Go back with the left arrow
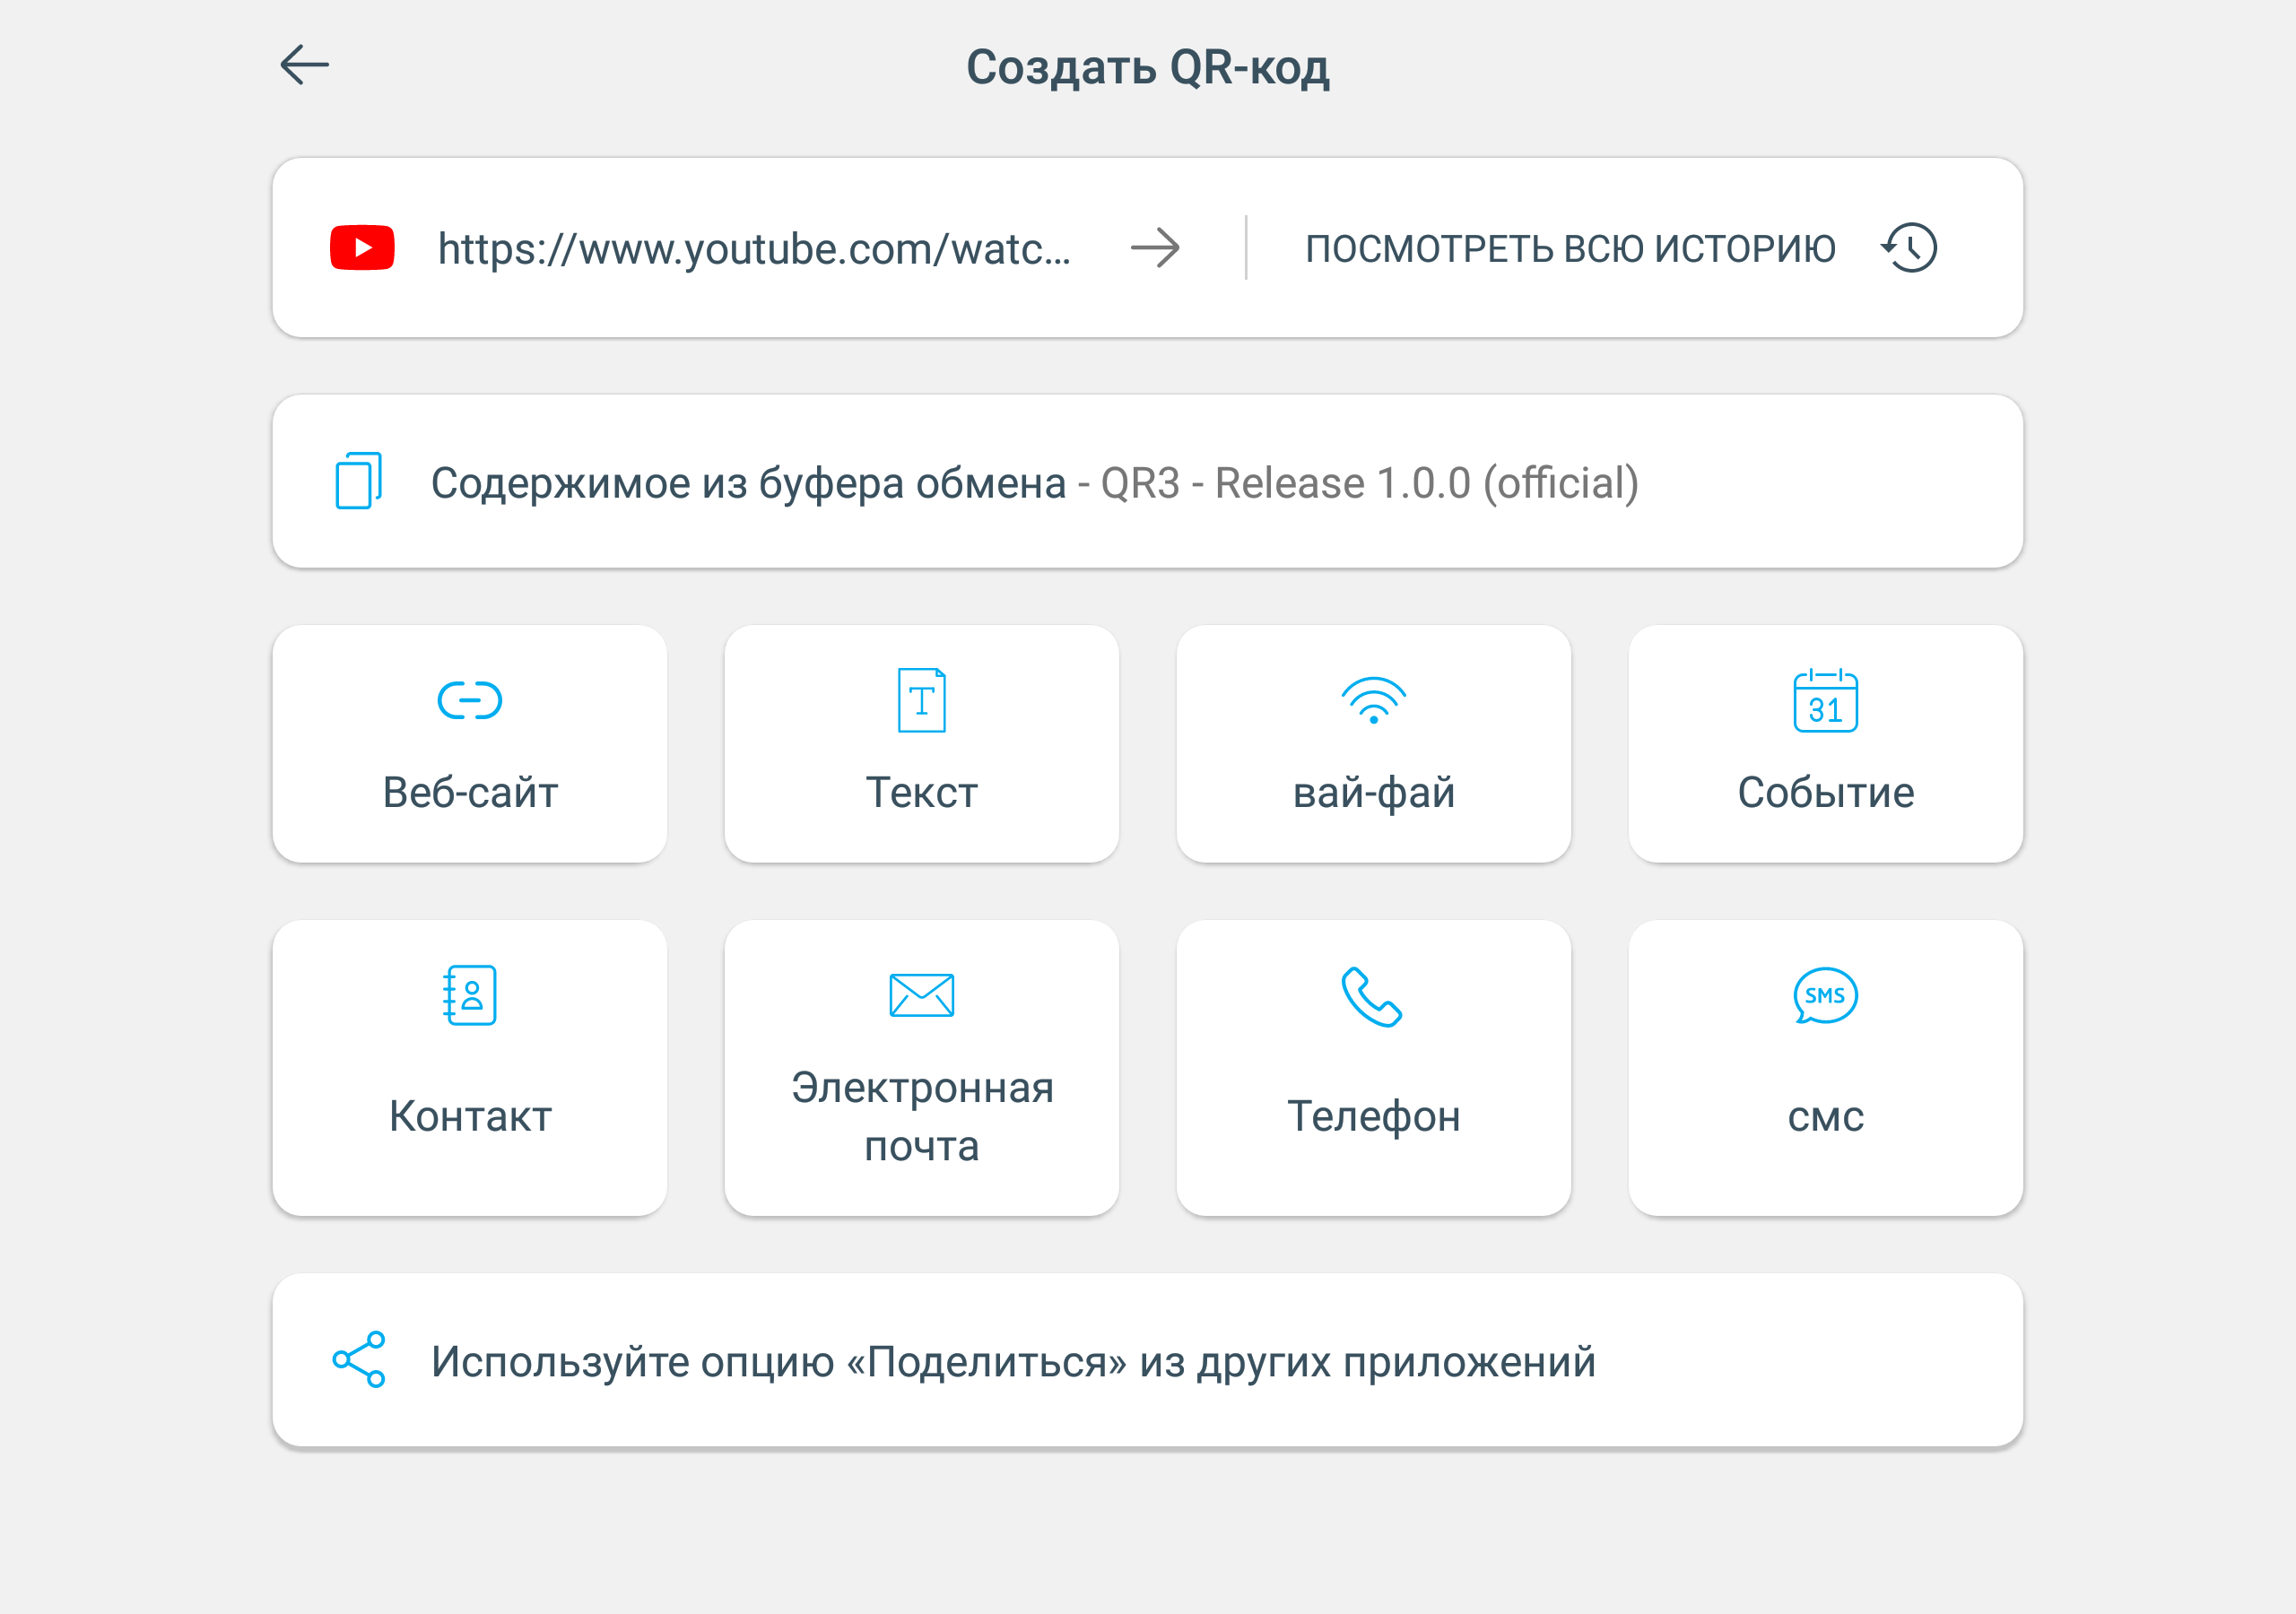The width and height of the screenshot is (2296, 1614). point(304,65)
